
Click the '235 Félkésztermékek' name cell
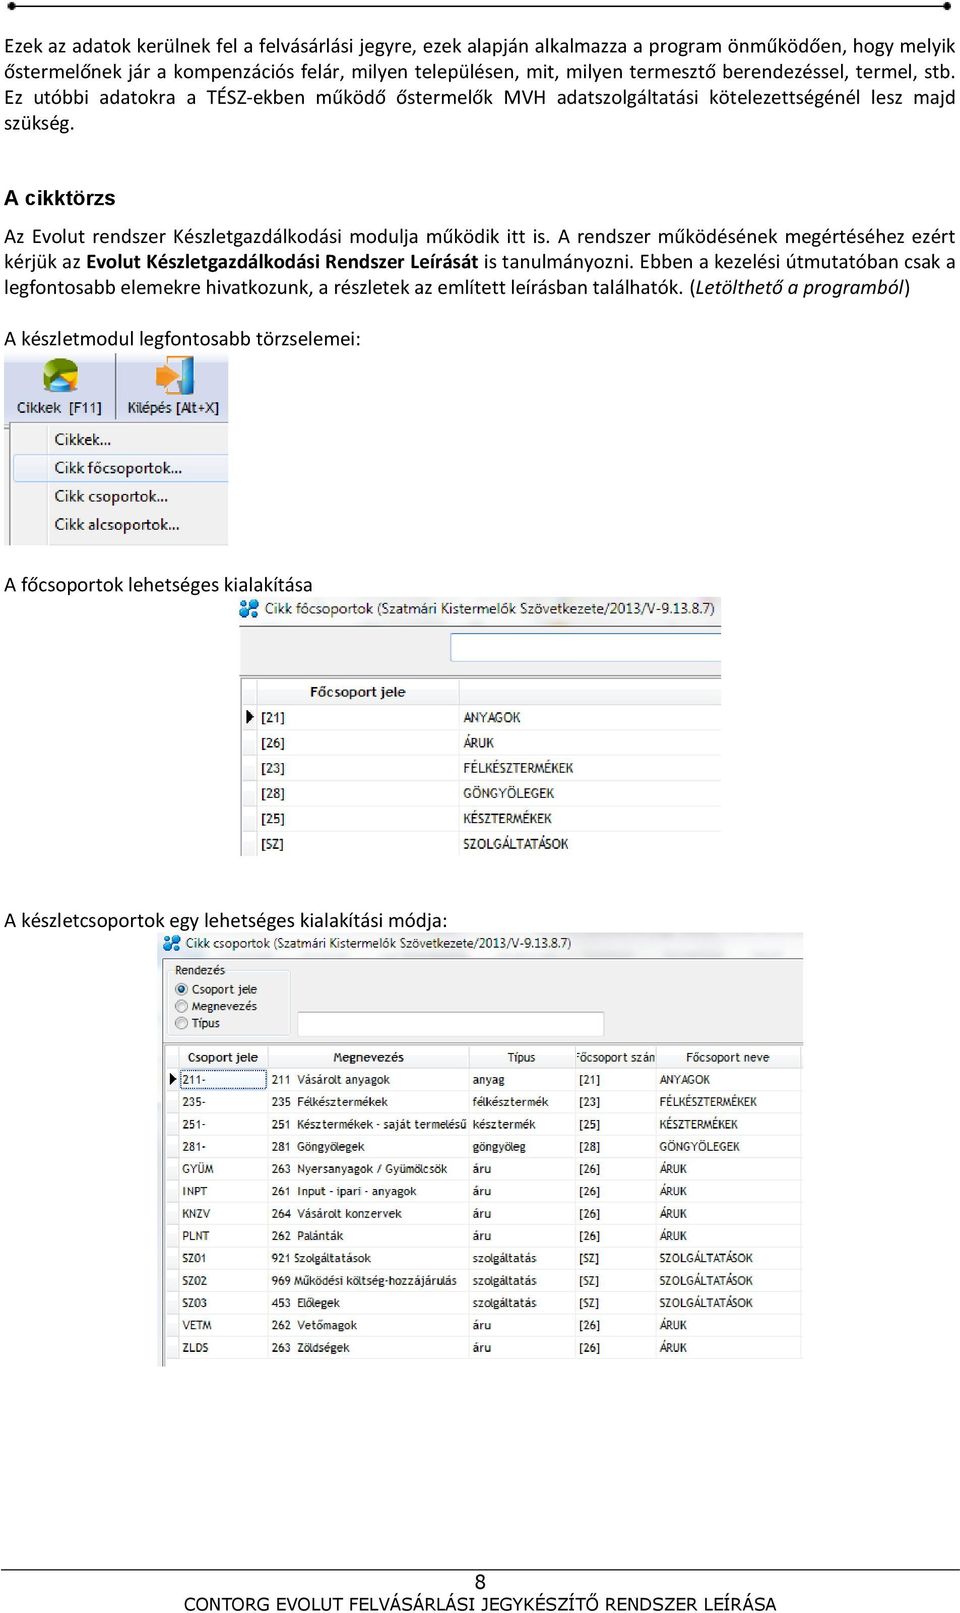[x=368, y=1102]
